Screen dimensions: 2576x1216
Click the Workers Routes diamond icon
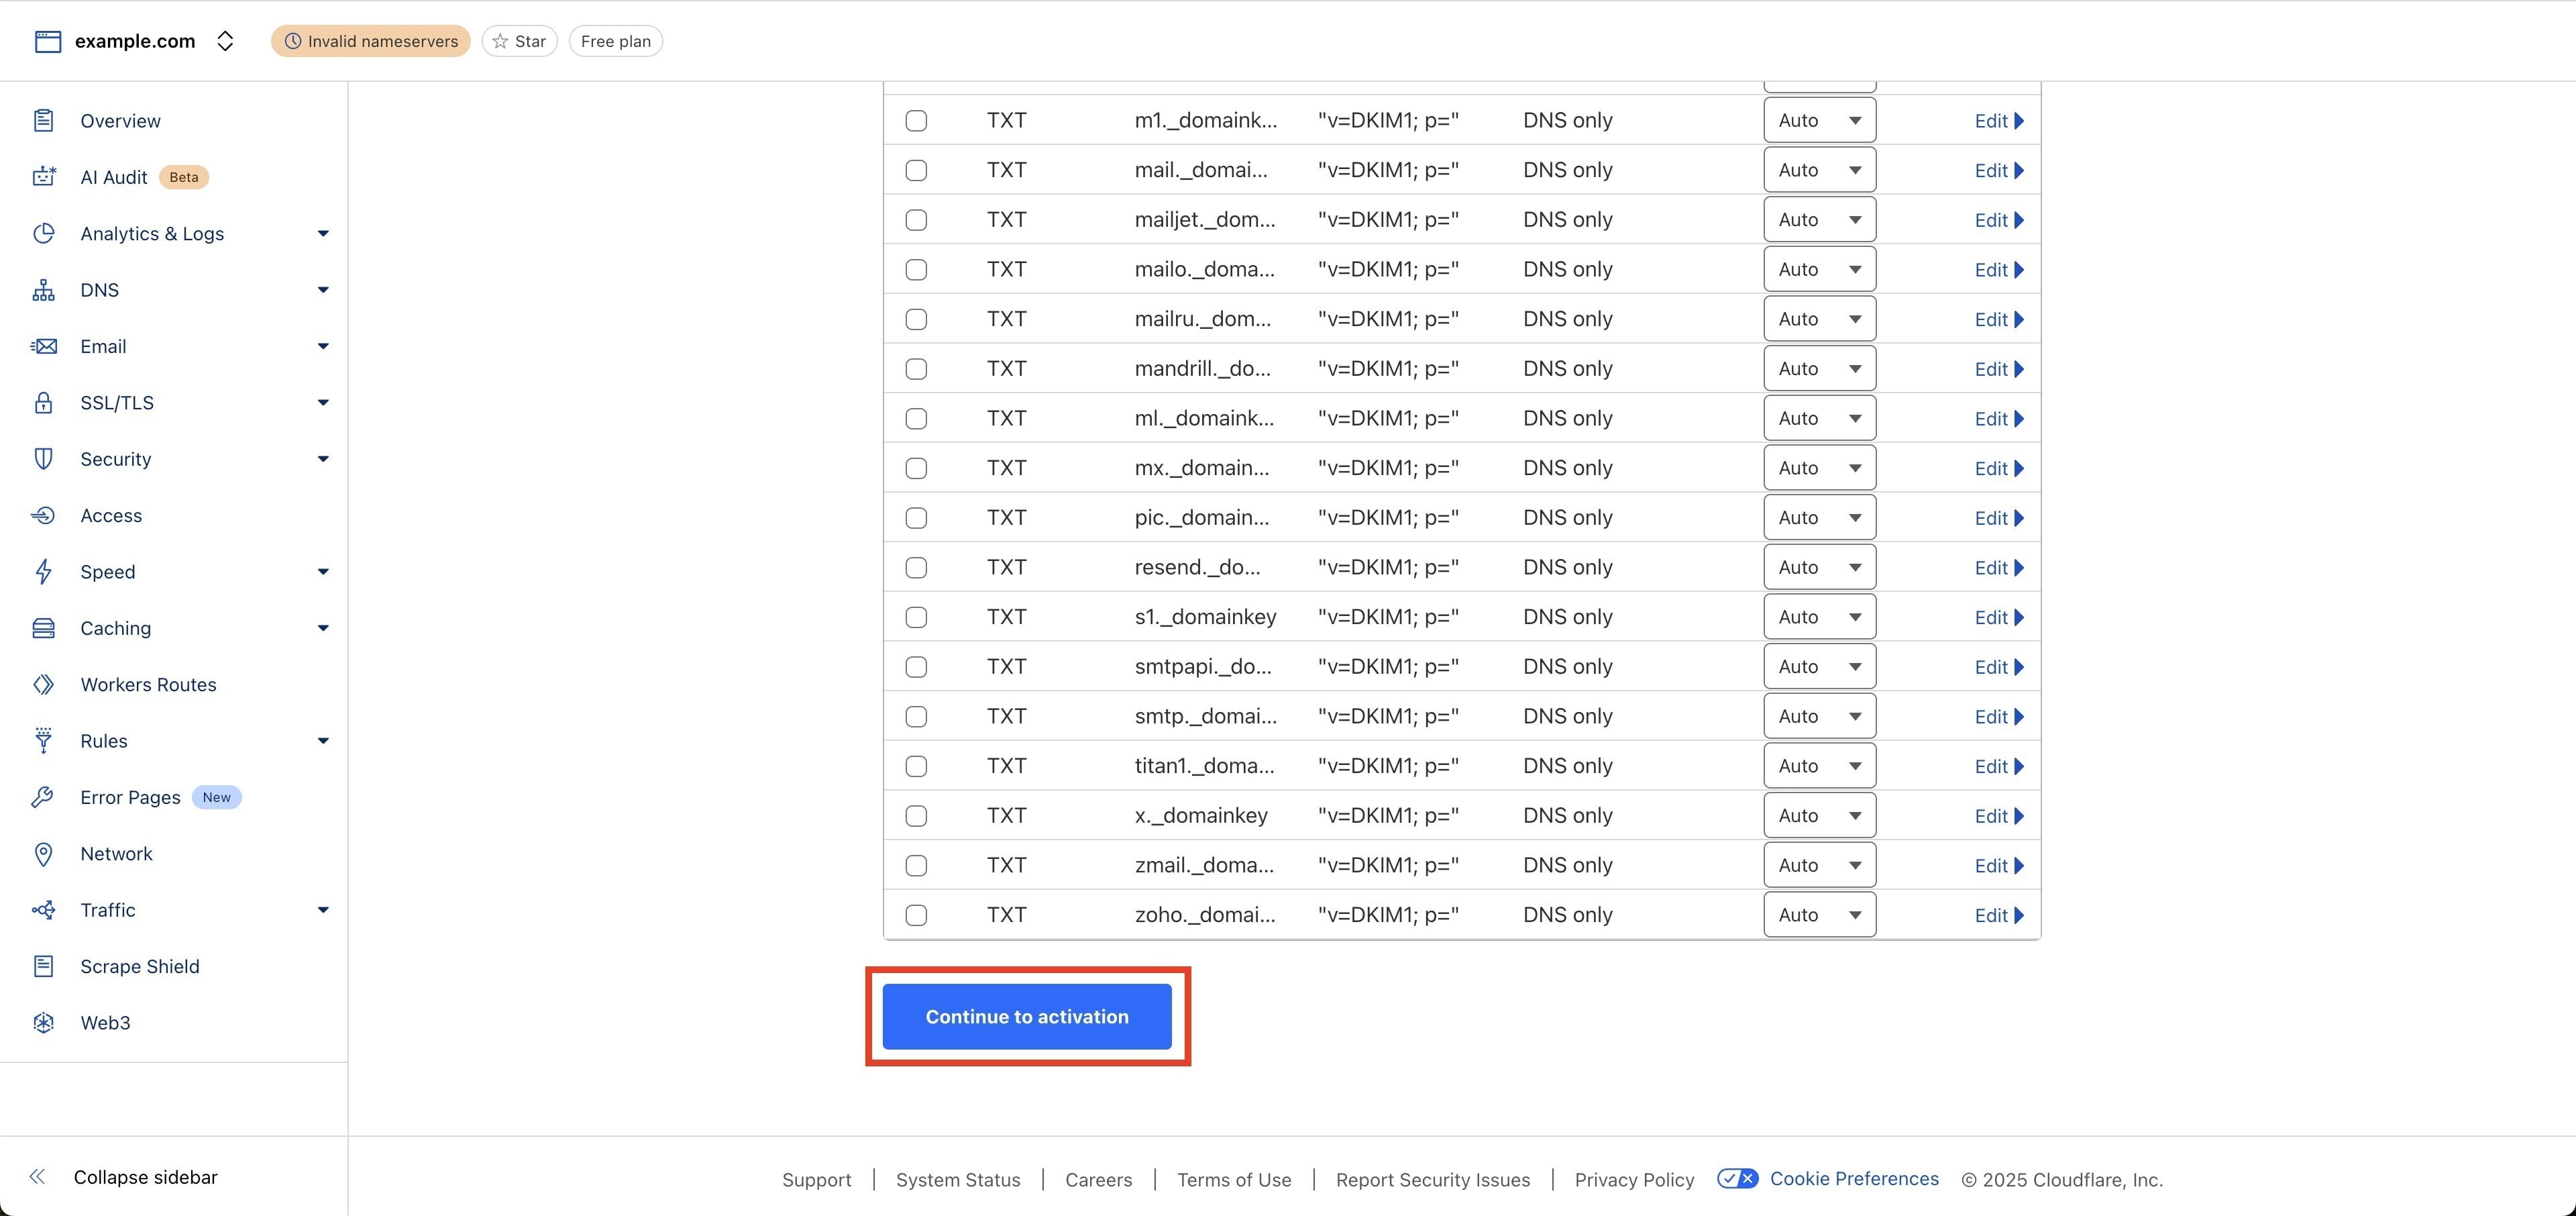tap(43, 685)
